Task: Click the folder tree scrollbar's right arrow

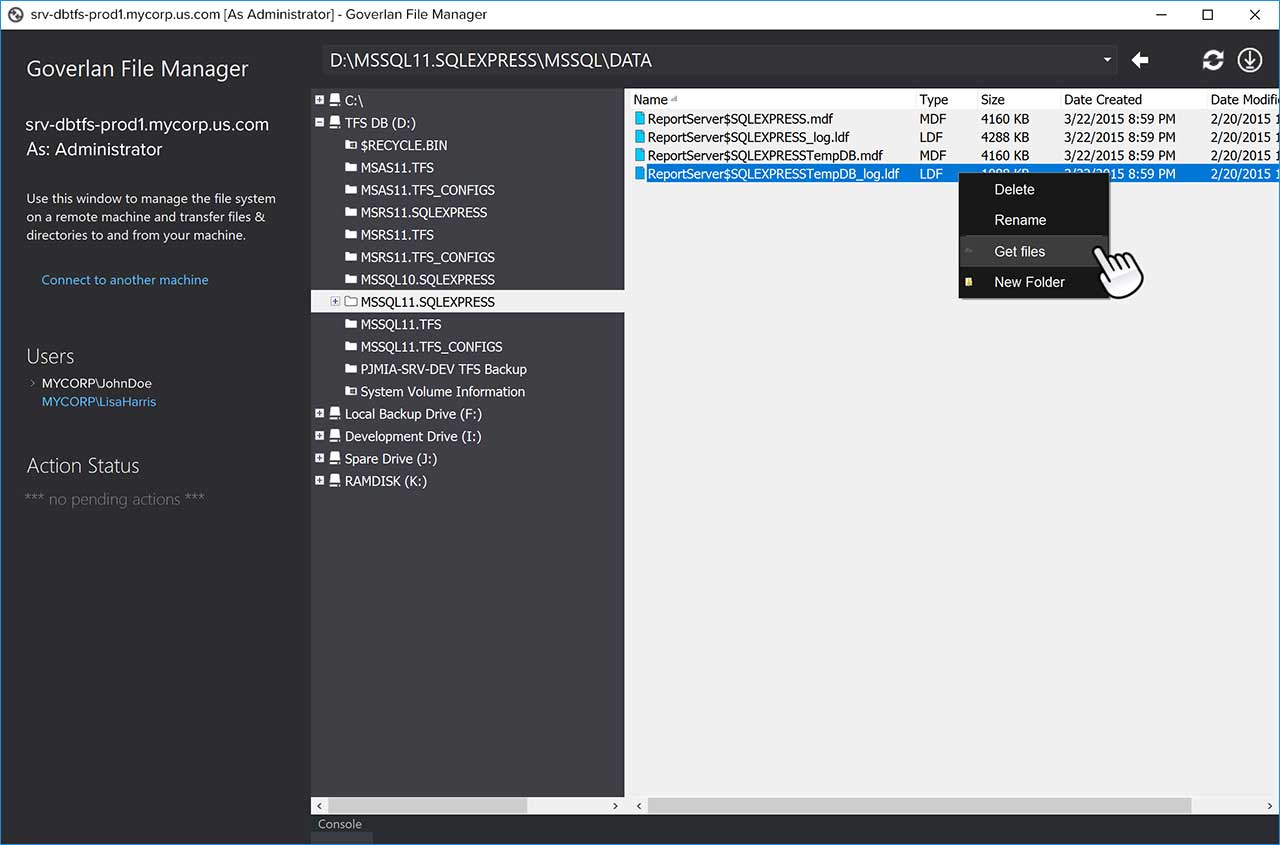Action: click(616, 805)
